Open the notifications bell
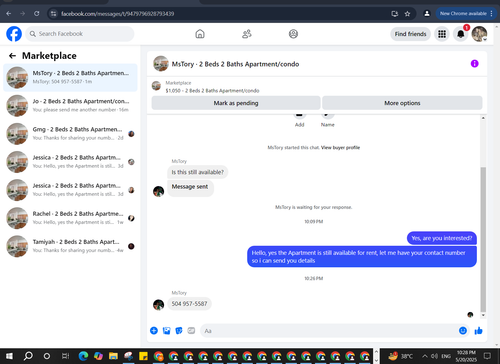 [461, 34]
